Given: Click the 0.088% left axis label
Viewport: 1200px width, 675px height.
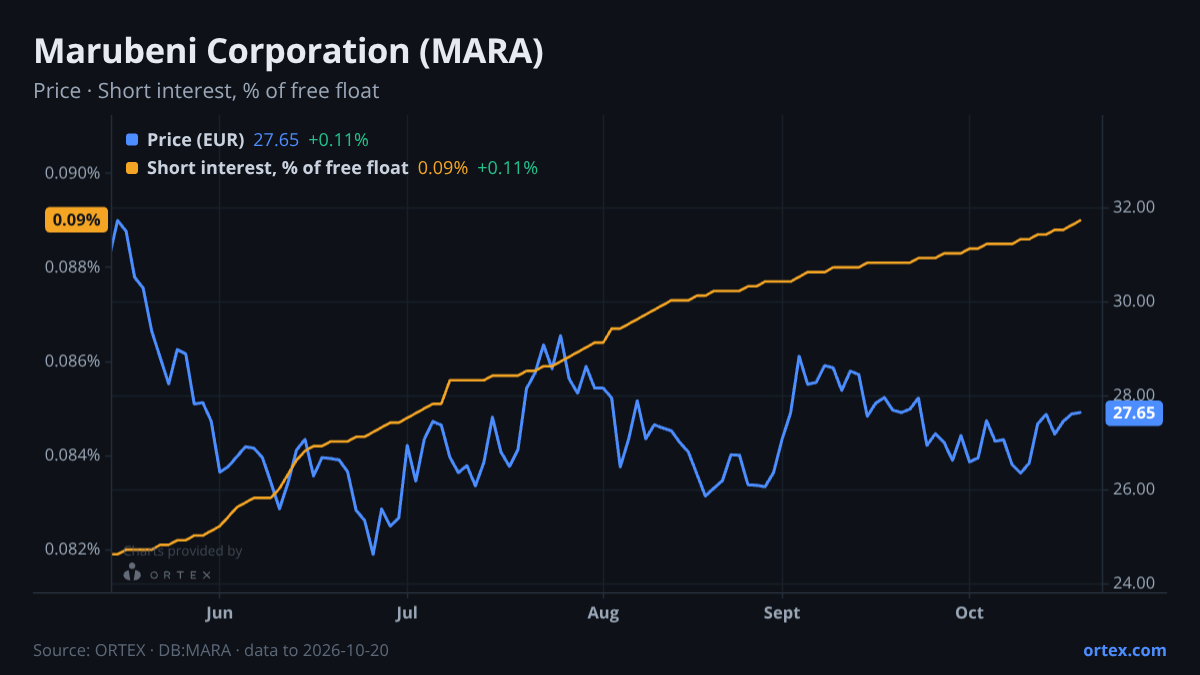Looking at the screenshot, I should 73,267.
